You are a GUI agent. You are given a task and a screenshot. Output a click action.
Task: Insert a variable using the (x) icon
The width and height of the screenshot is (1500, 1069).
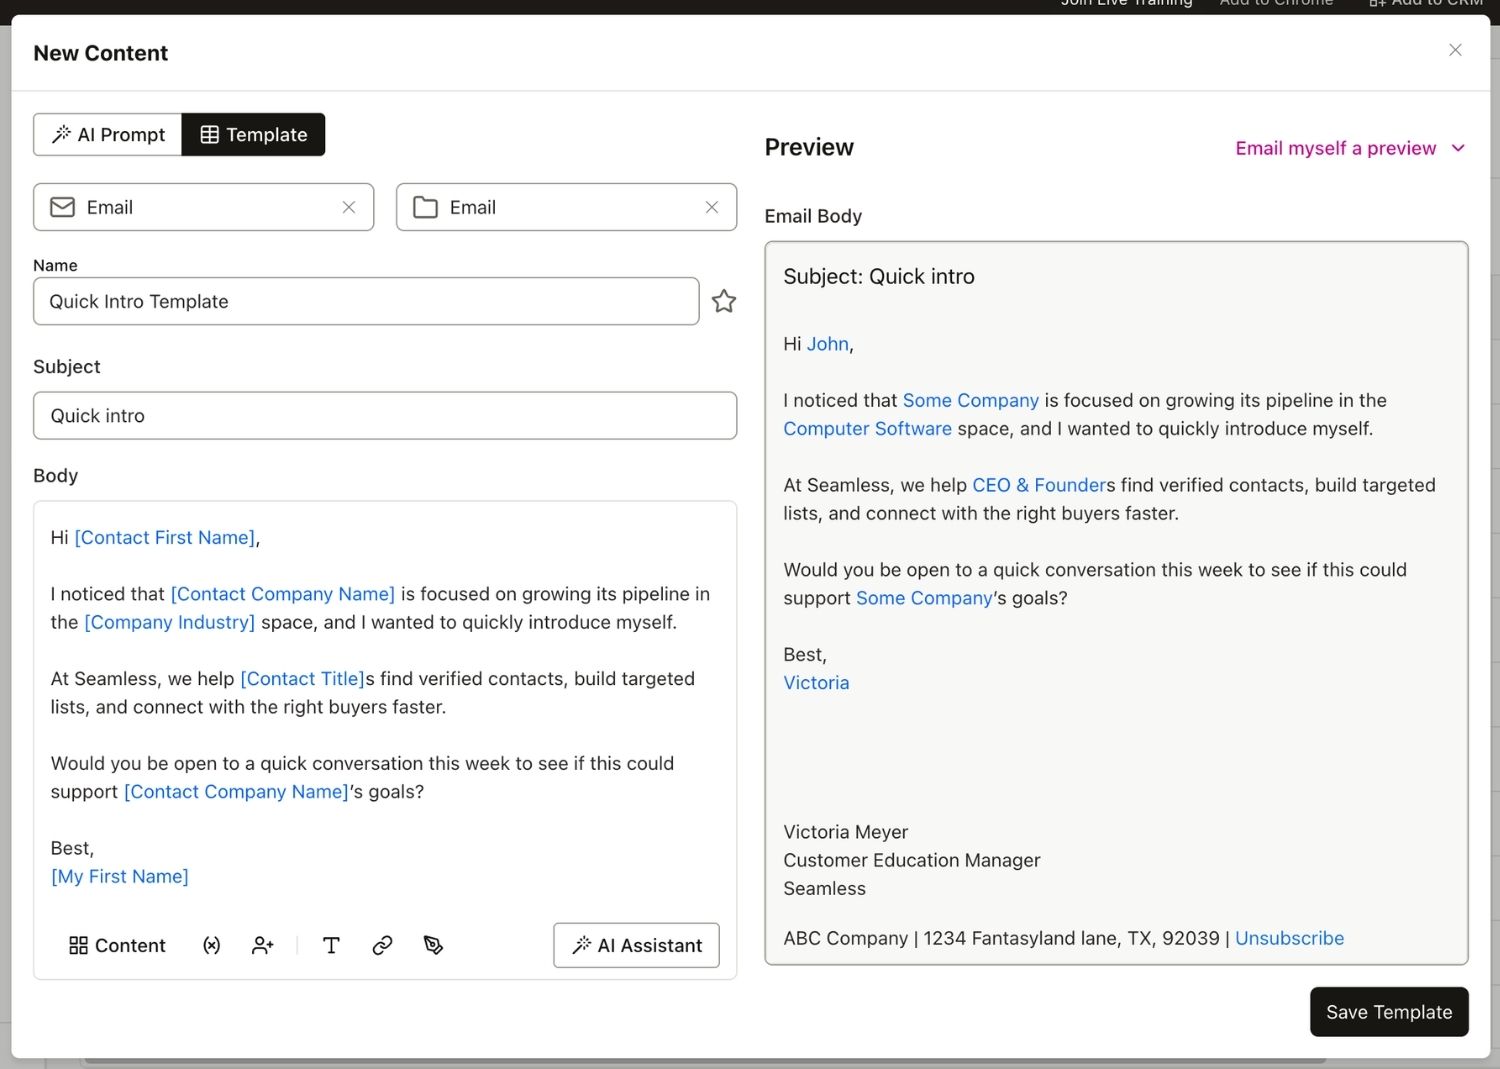212,945
